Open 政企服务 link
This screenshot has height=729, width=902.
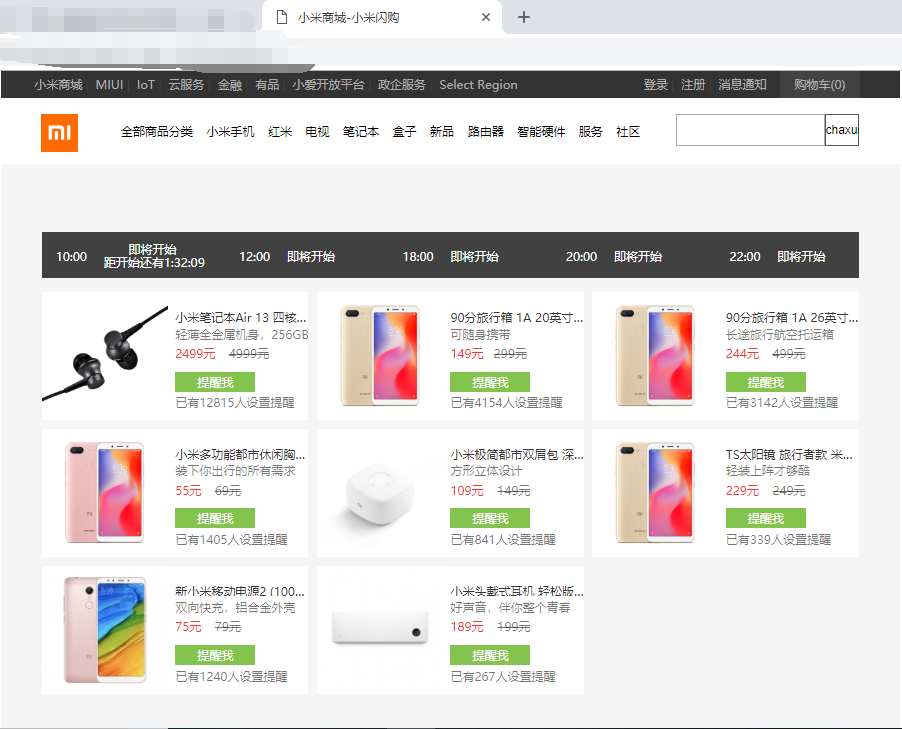pos(402,85)
